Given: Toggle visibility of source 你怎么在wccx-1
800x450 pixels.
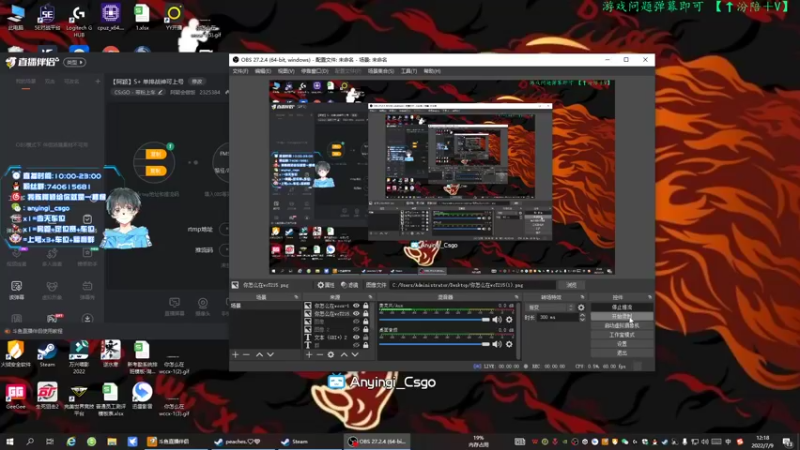Looking at the screenshot, I should (356, 306).
